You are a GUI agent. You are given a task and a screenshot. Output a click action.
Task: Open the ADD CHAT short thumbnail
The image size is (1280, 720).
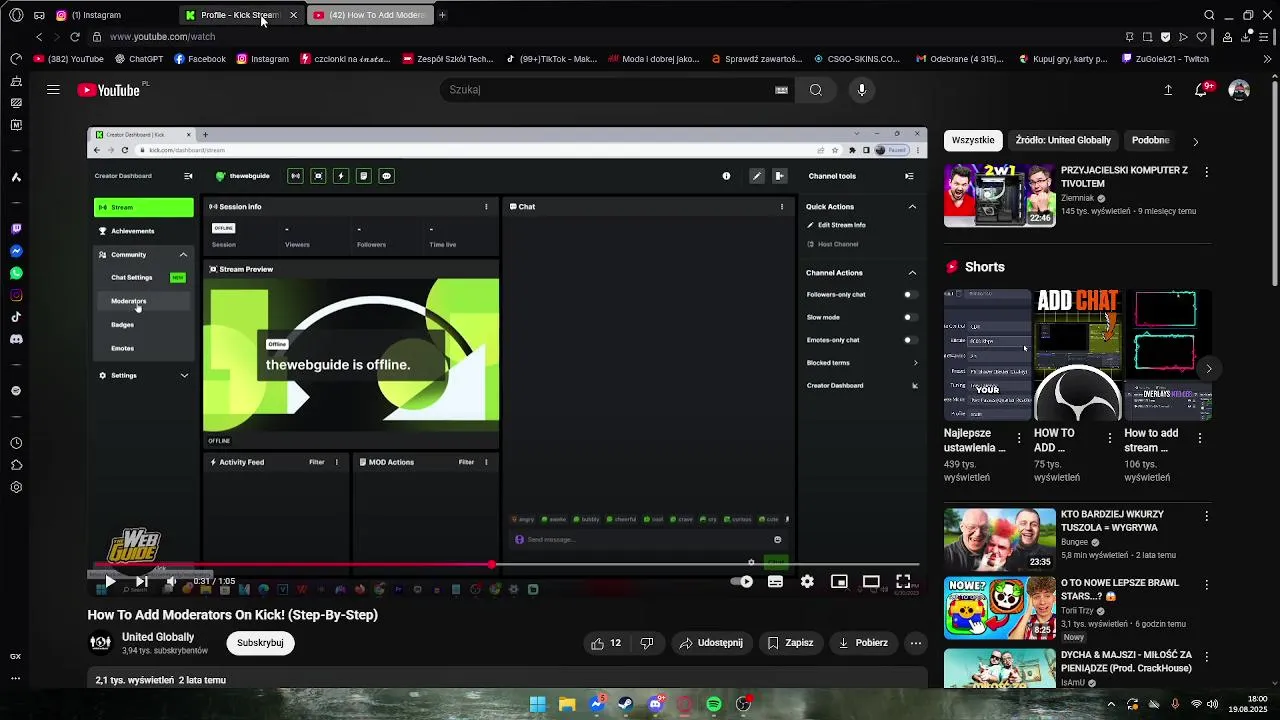tap(1077, 355)
